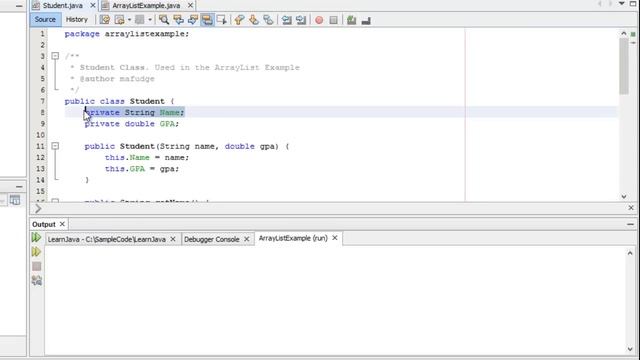Toggle Rectangular Selection mode
This screenshot has width=640, height=360.
pyautogui.click(x=222, y=20)
